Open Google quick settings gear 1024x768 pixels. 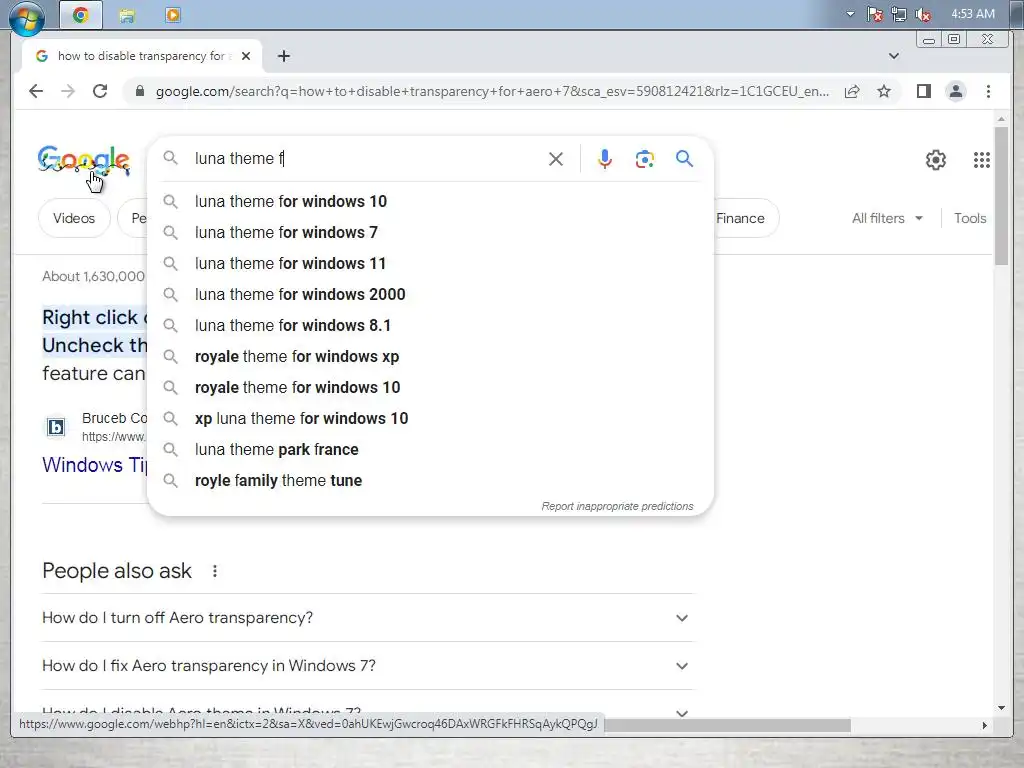pyautogui.click(x=936, y=160)
